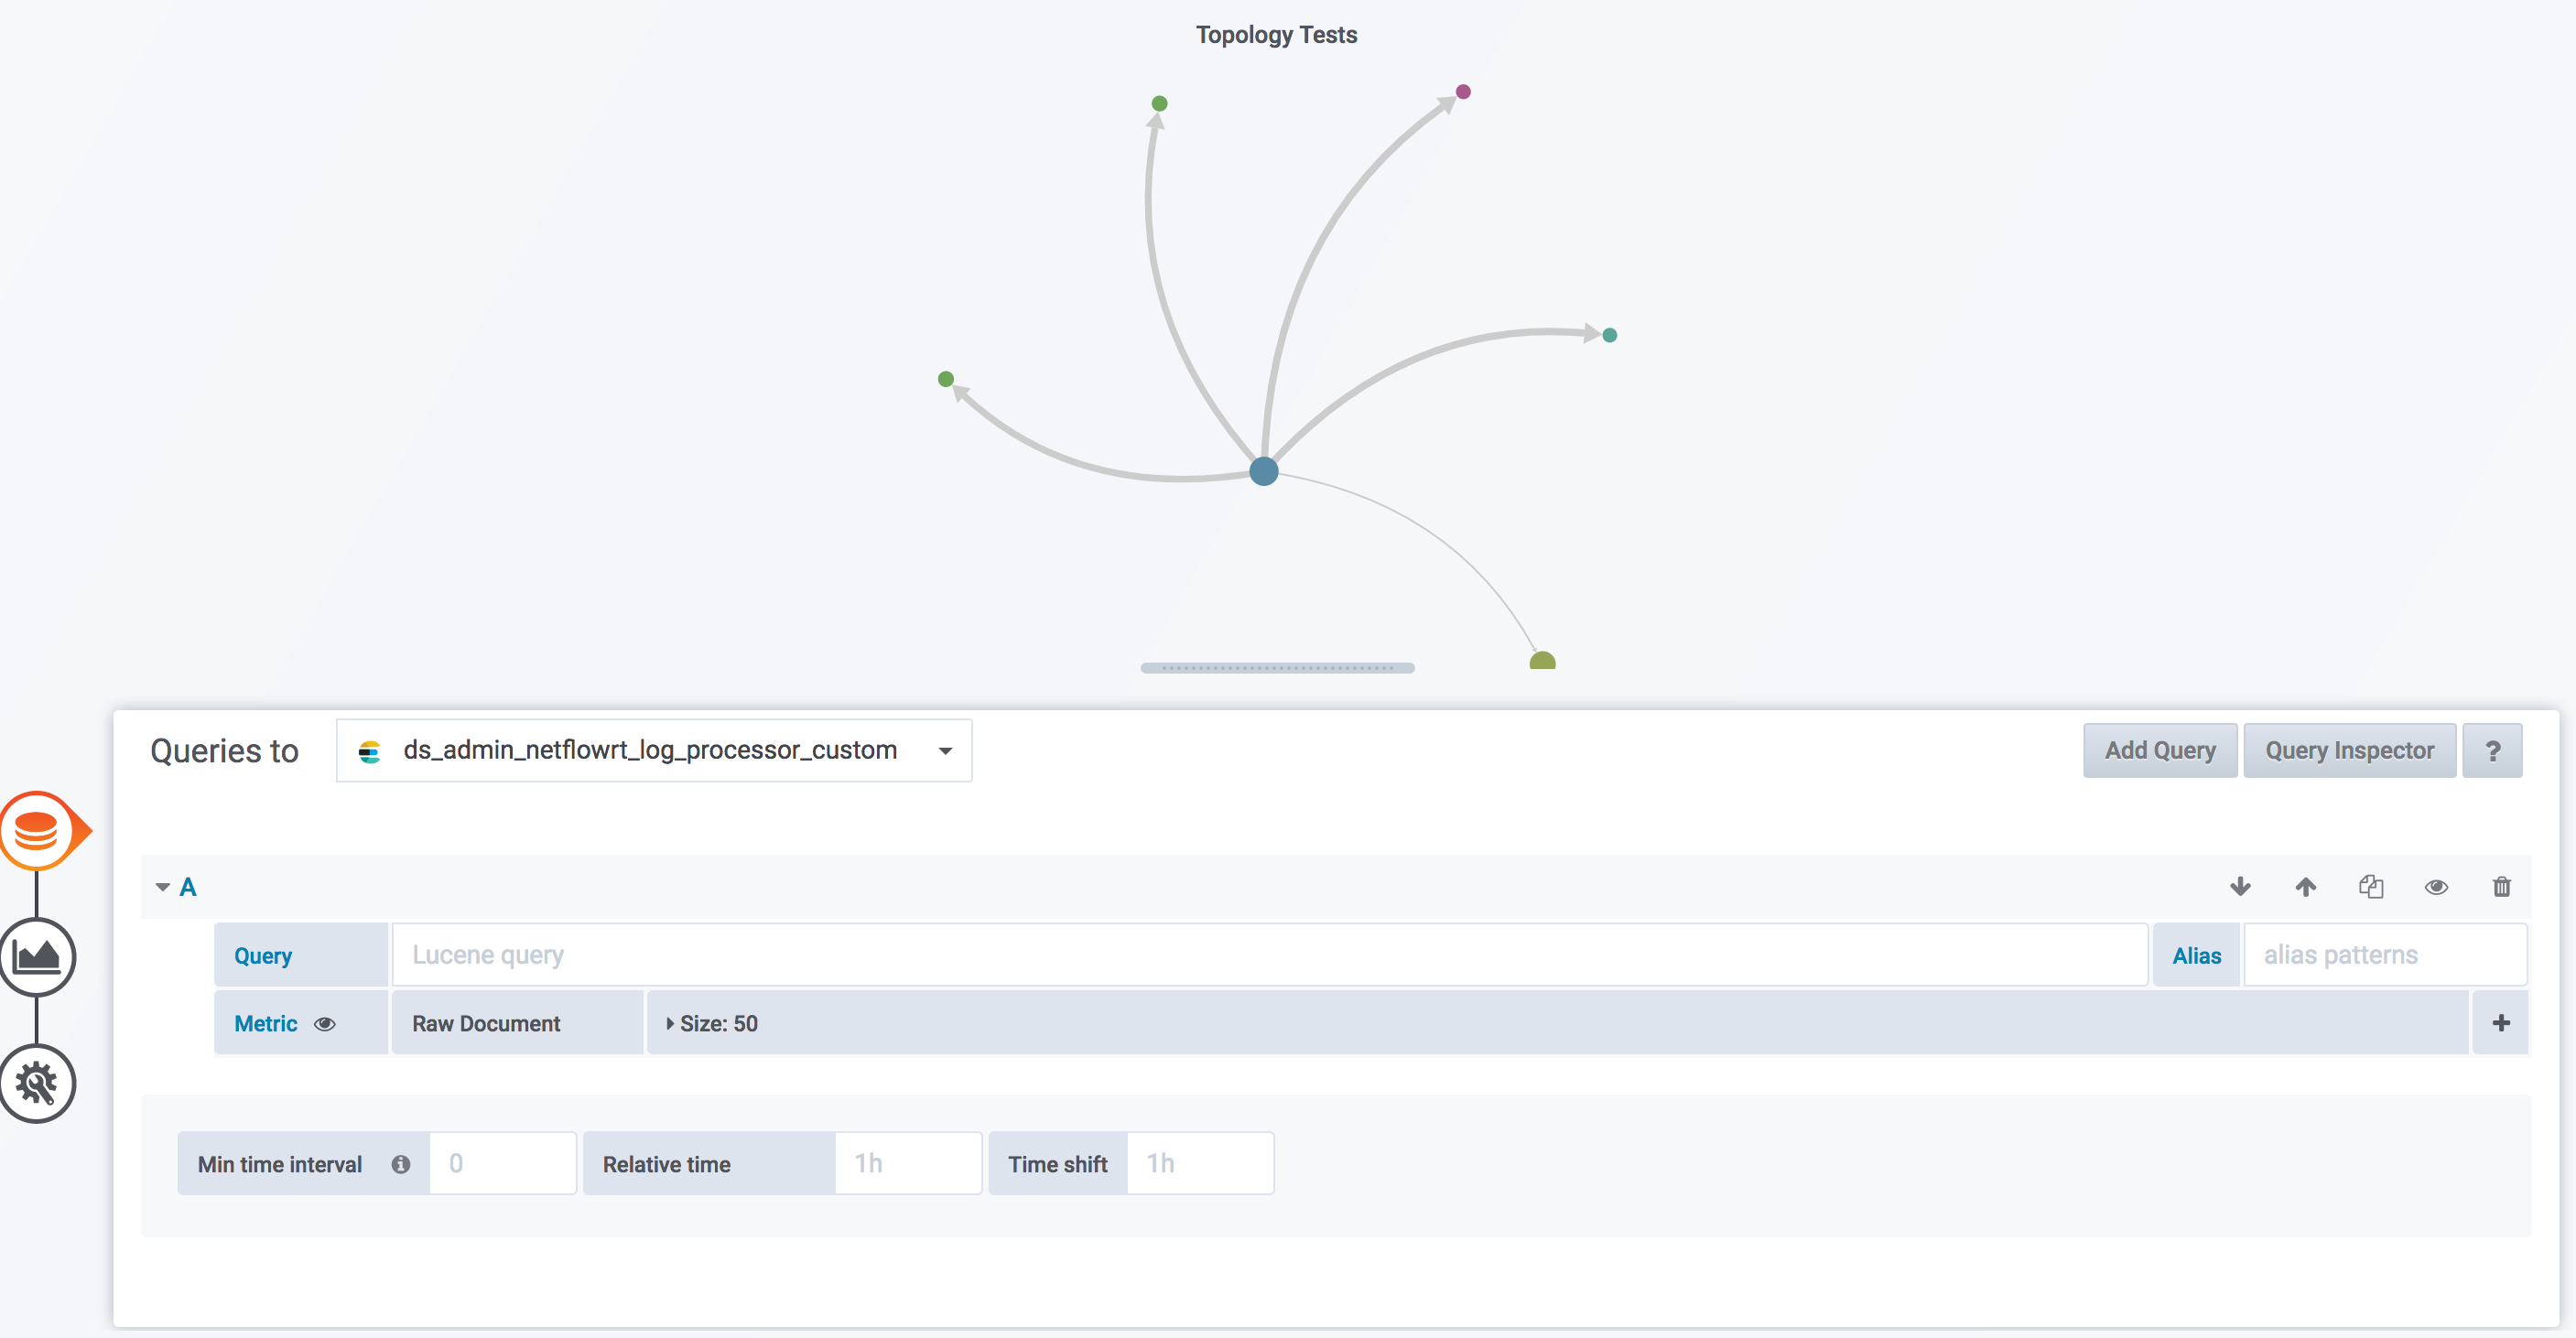Click Min time interval info icon

tap(401, 1164)
